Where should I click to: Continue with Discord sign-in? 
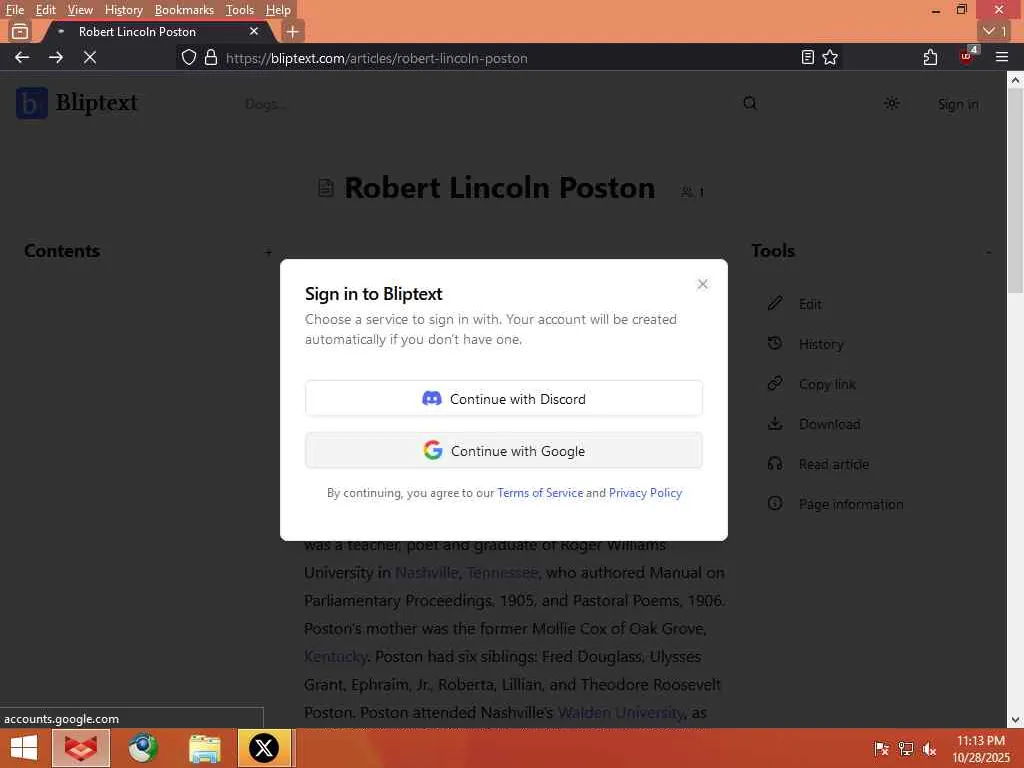click(x=504, y=398)
